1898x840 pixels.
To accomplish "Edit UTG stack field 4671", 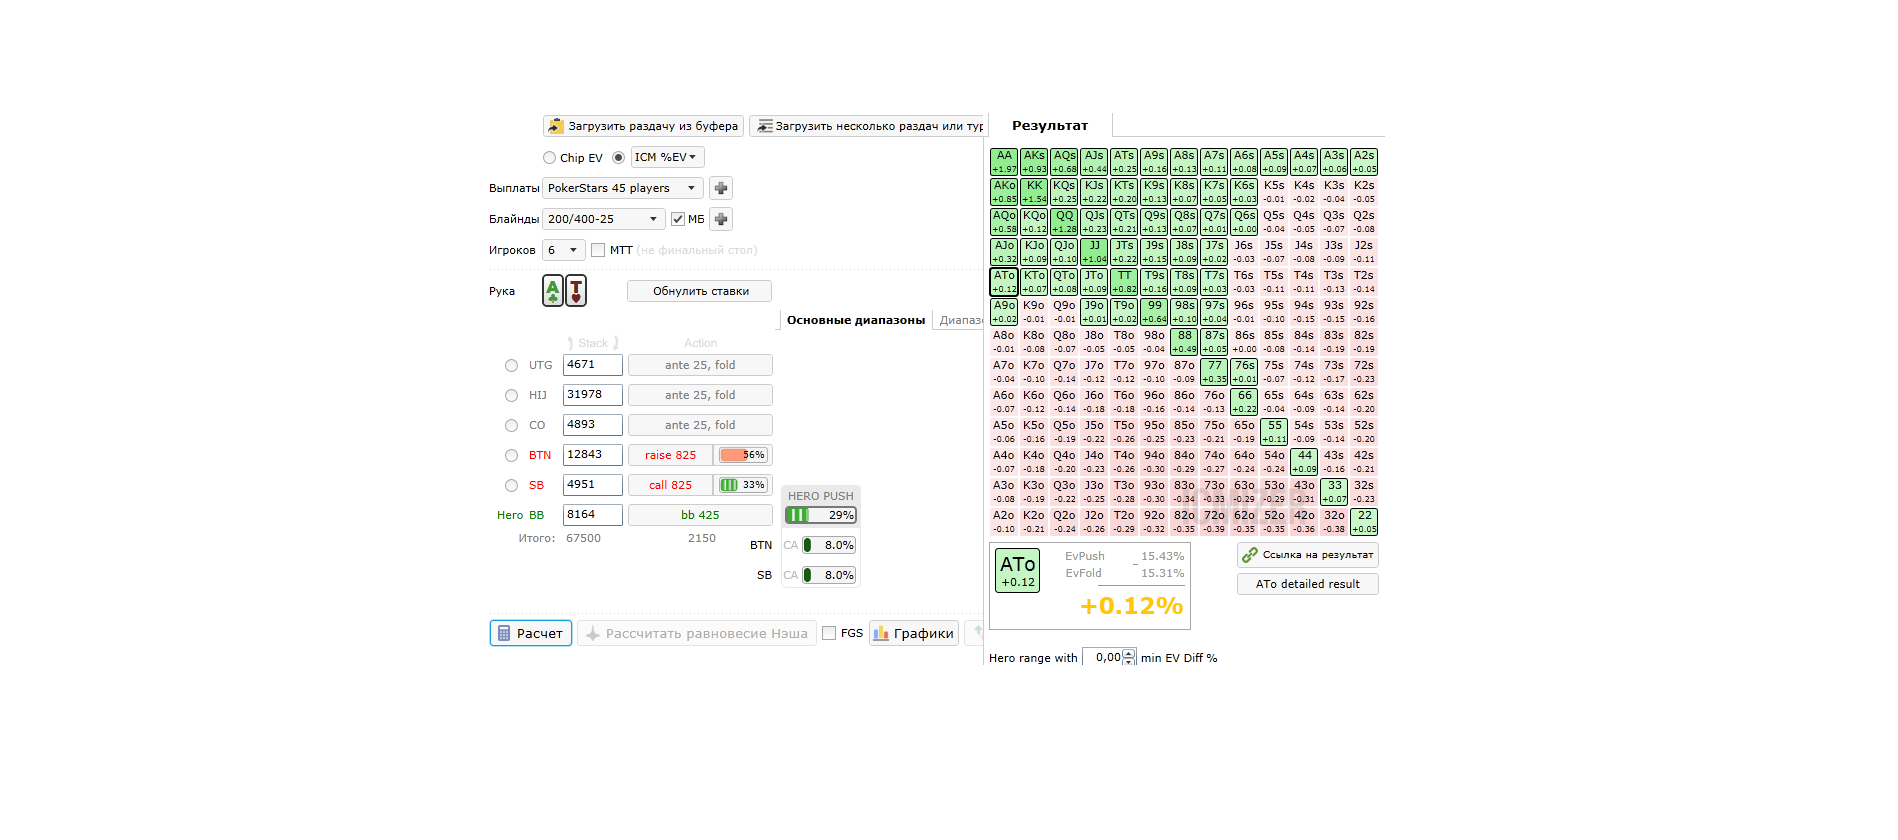I will click(x=593, y=365).
